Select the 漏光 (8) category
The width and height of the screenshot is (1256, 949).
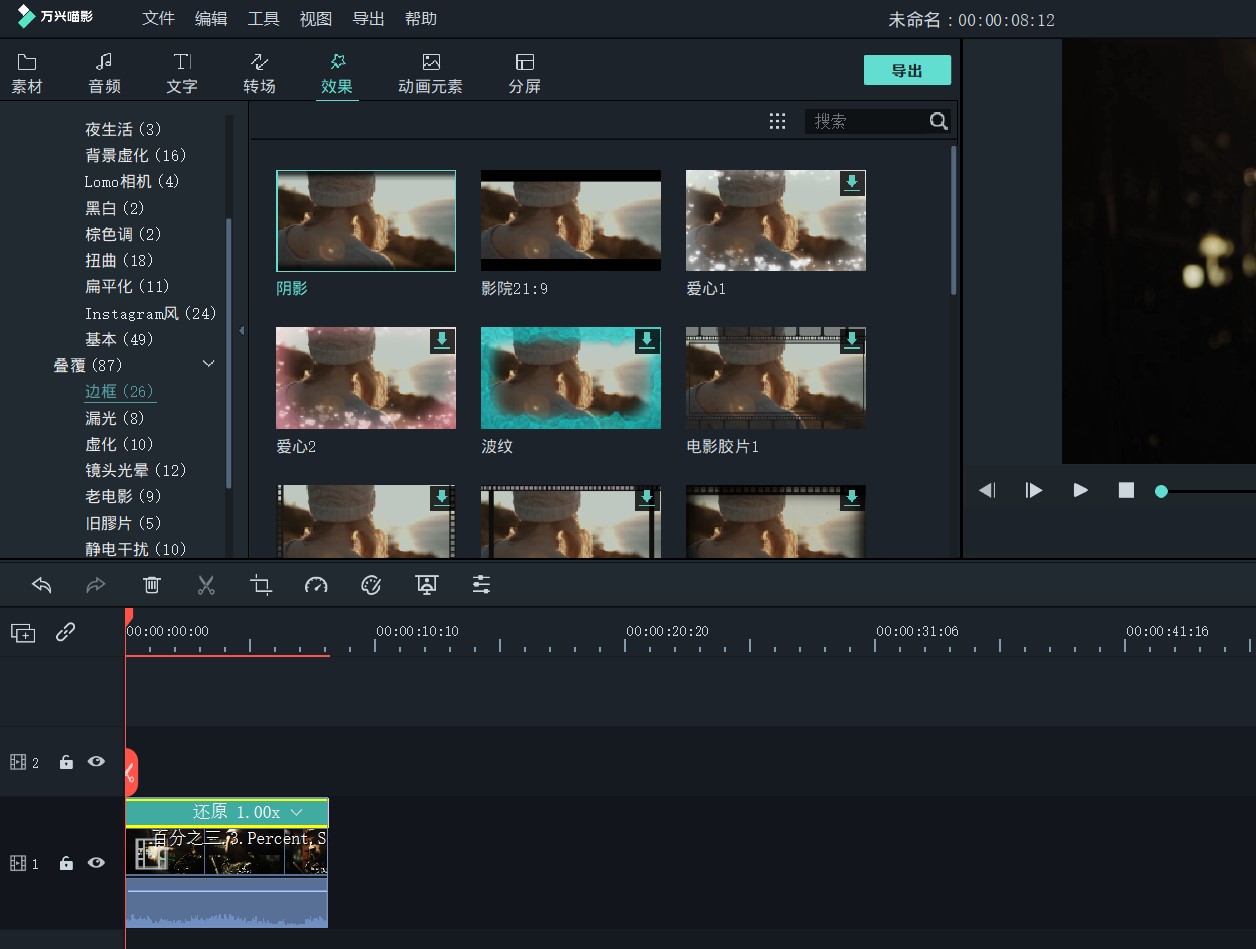pos(114,418)
